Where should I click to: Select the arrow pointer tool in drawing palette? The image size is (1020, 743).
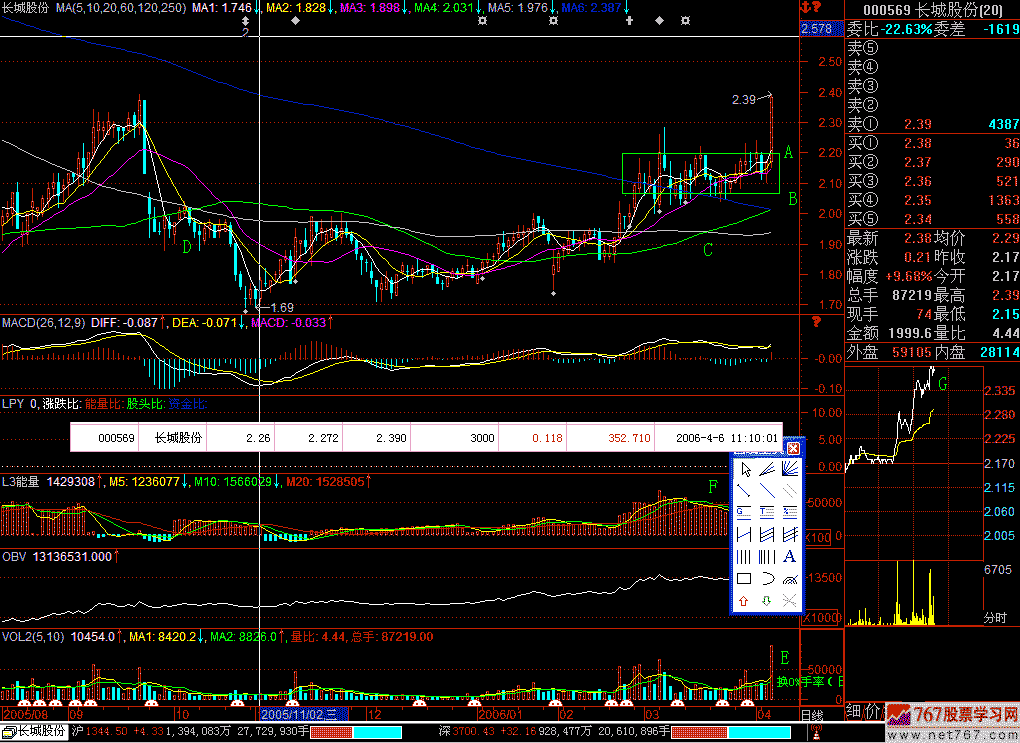pos(744,470)
